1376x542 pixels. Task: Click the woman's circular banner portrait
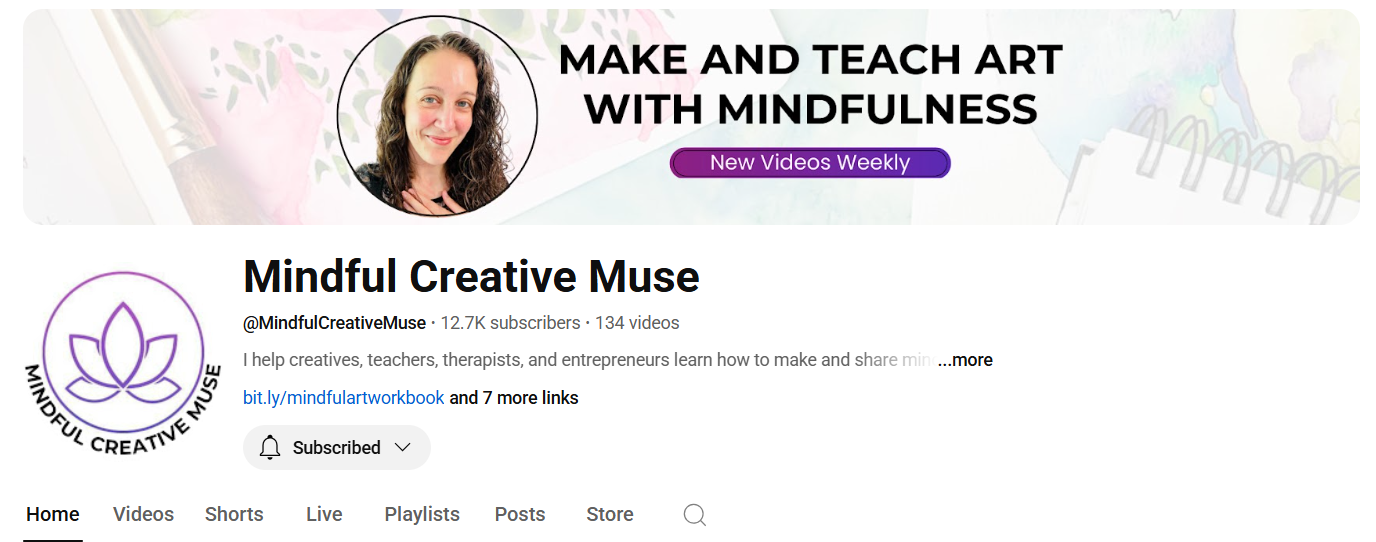point(437,115)
